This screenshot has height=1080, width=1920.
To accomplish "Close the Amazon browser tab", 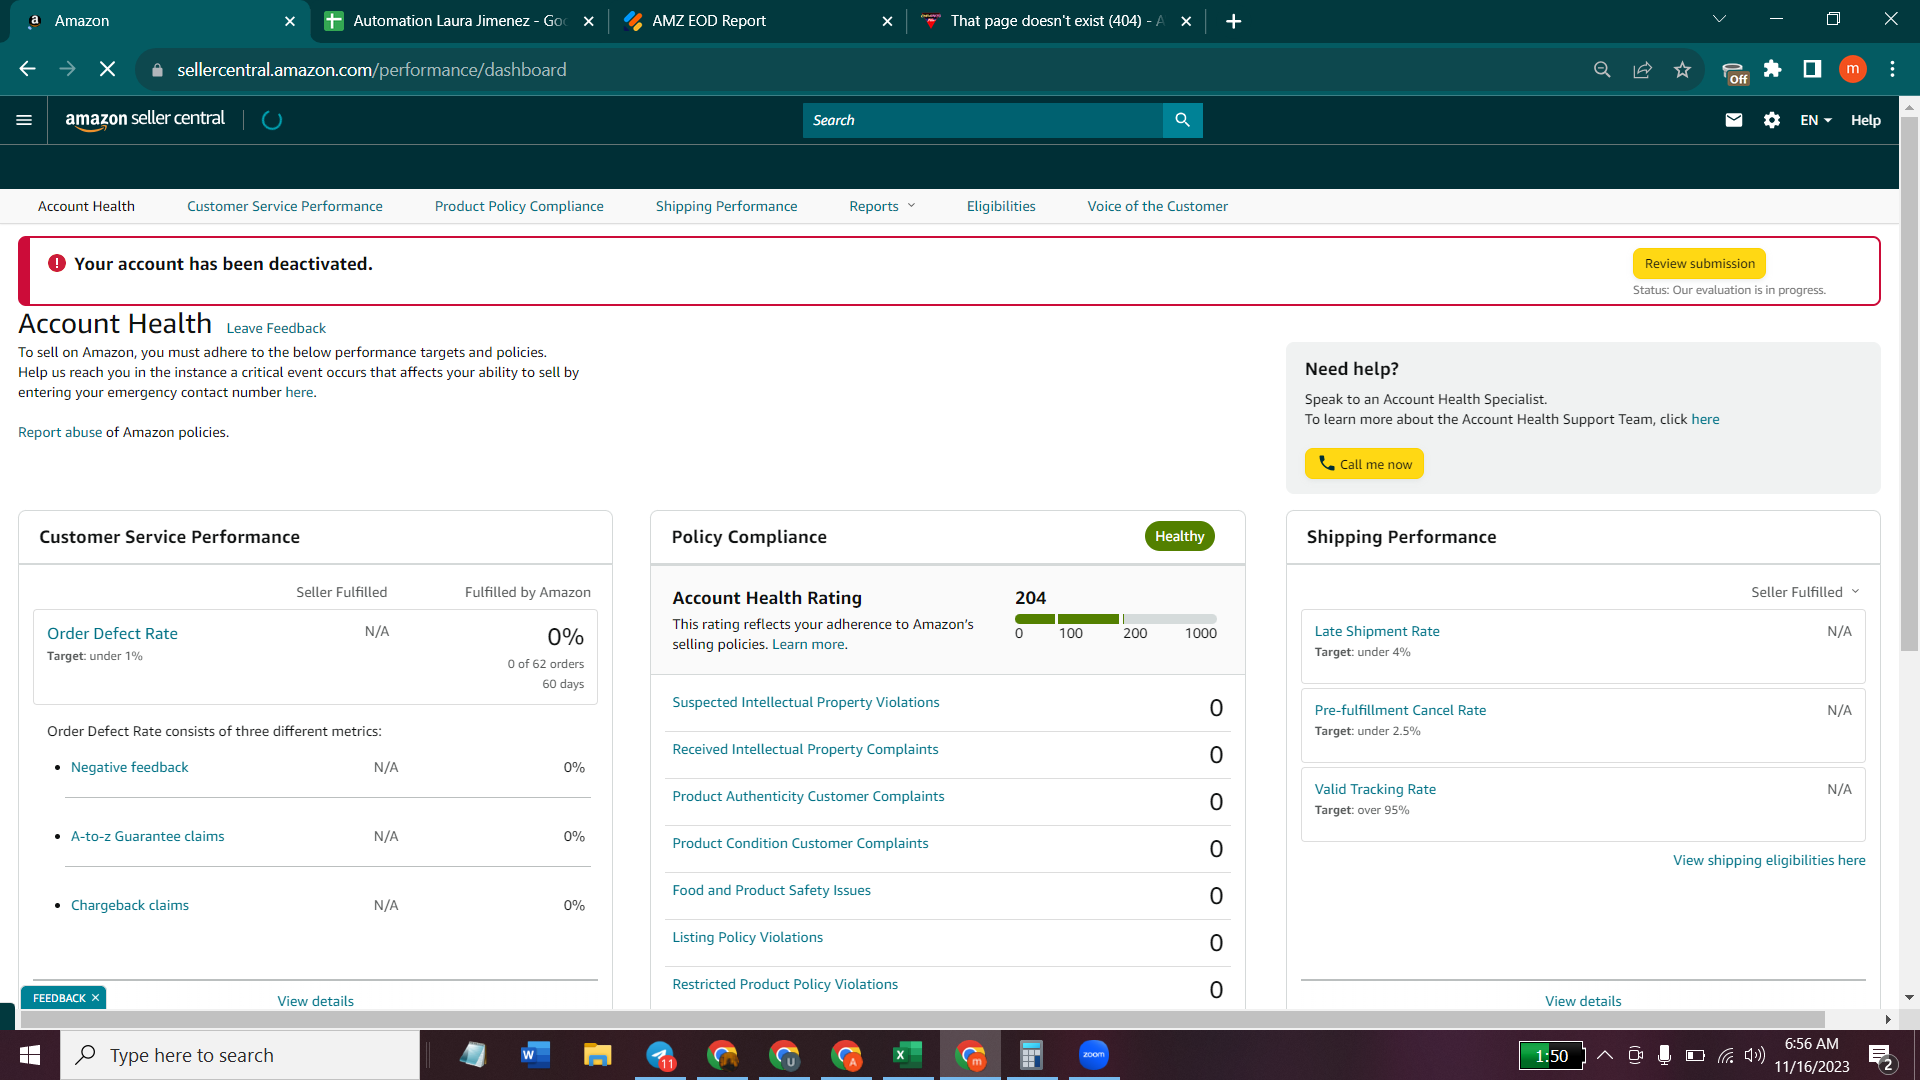I will (x=290, y=21).
